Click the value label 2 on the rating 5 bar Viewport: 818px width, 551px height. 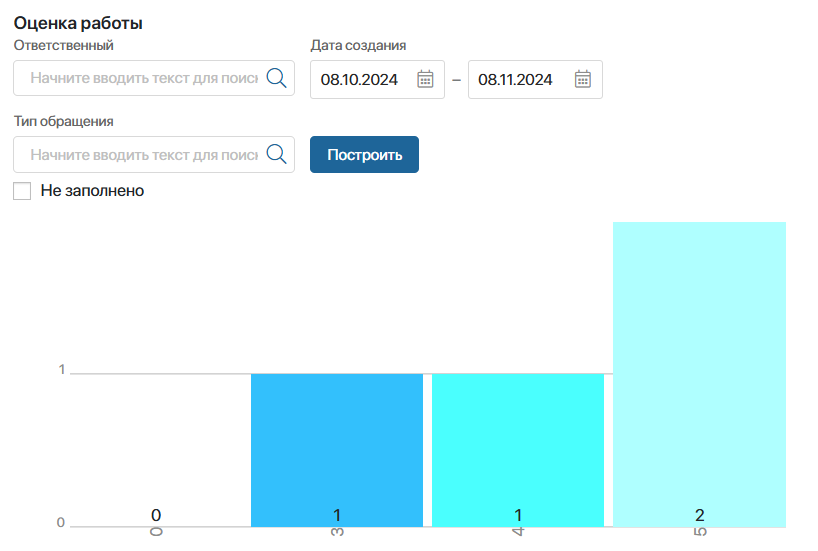[699, 515]
